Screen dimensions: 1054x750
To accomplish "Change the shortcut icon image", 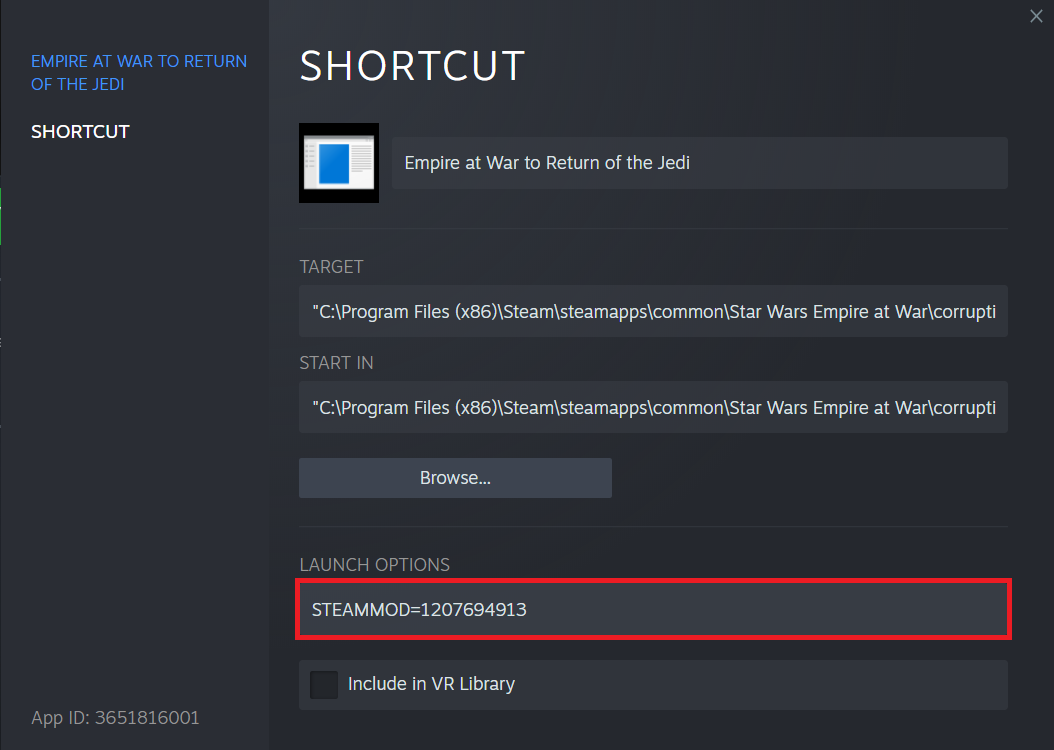I will [x=339, y=163].
